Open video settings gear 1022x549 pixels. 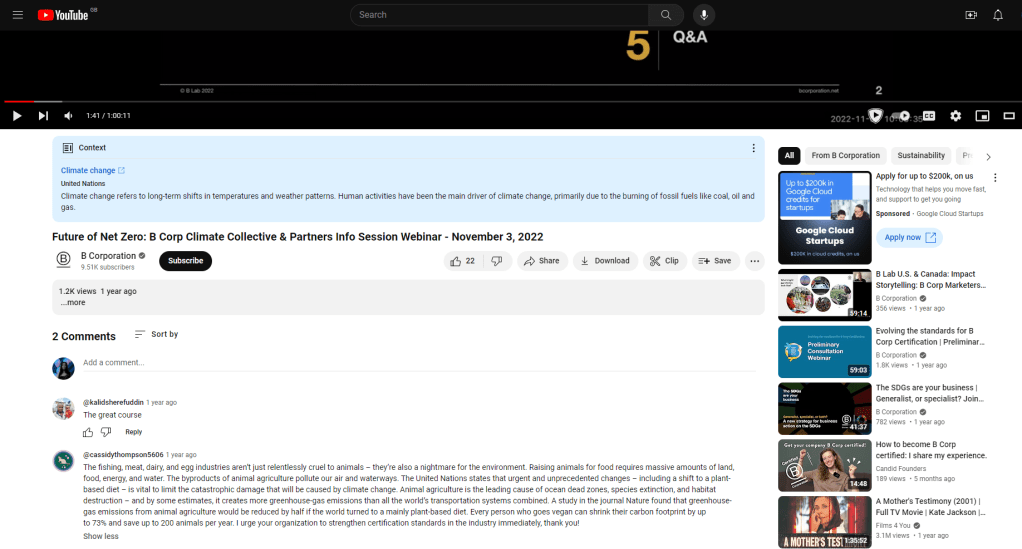955,116
